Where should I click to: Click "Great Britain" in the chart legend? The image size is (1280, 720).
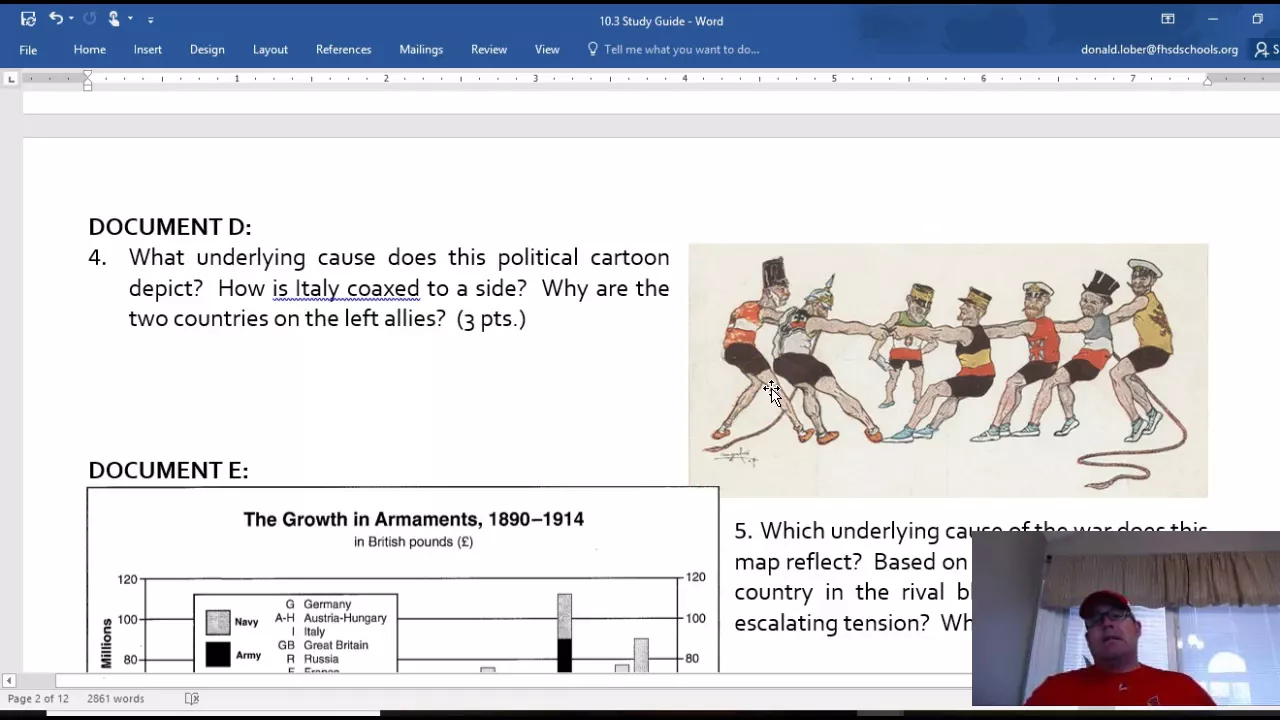tap(336, 645)
